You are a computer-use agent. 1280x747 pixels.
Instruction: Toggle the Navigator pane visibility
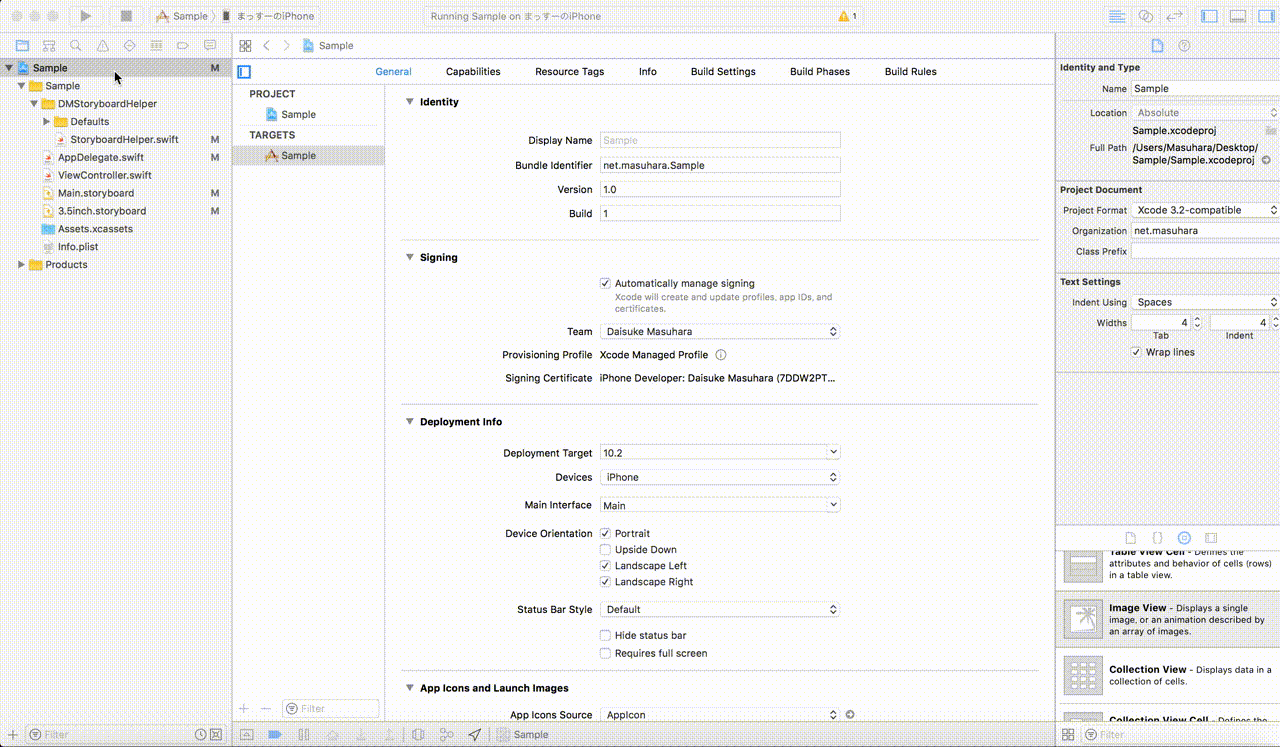[1209, 16]
